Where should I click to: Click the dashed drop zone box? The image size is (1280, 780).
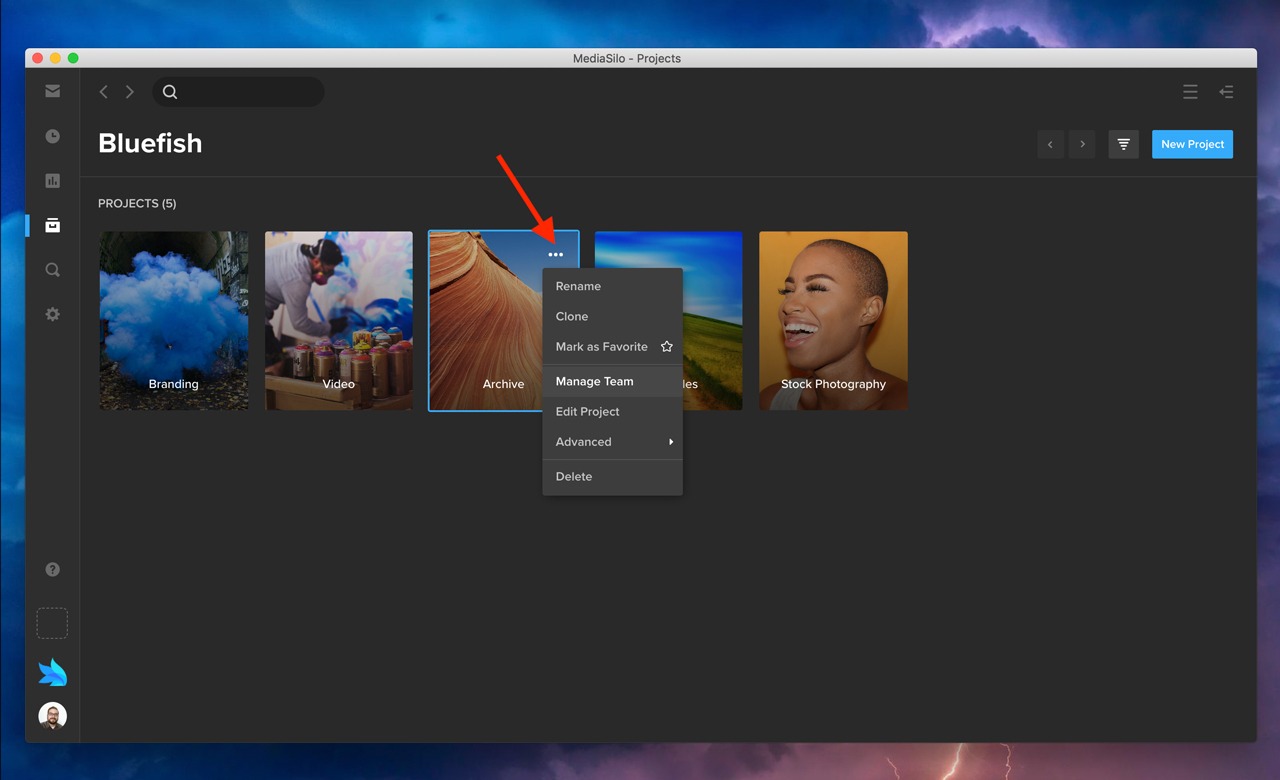click(52, 623)
